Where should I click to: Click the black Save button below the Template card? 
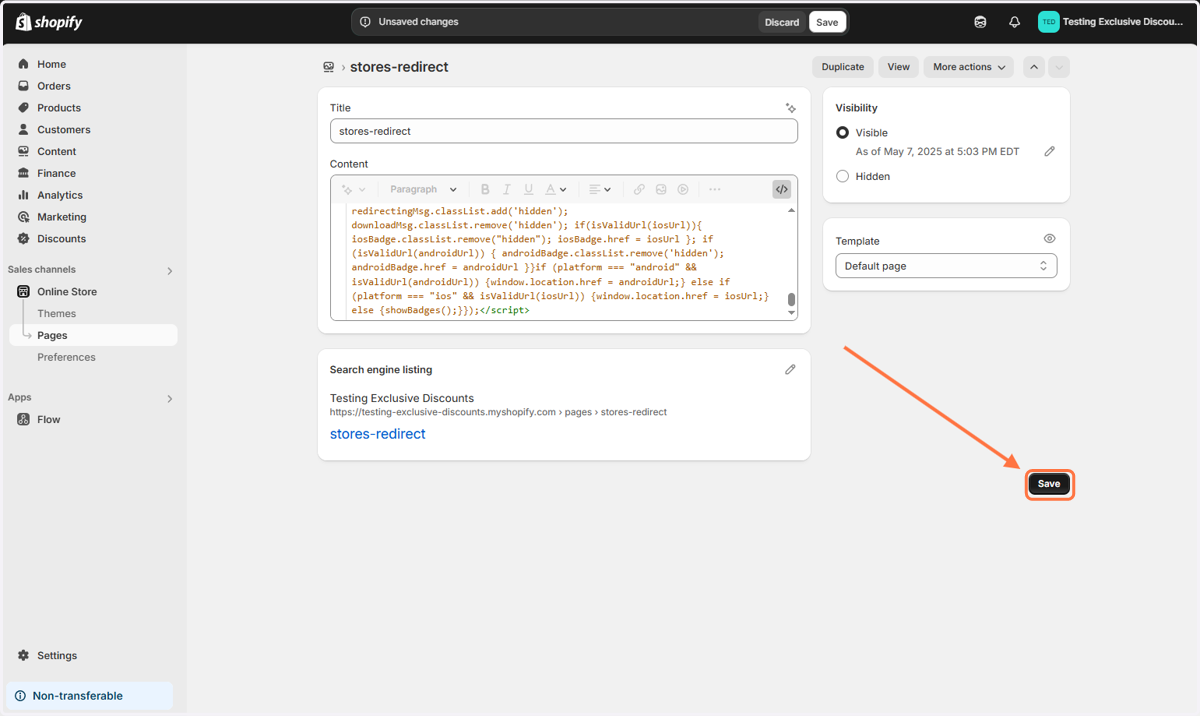[x=1049, y=484]
